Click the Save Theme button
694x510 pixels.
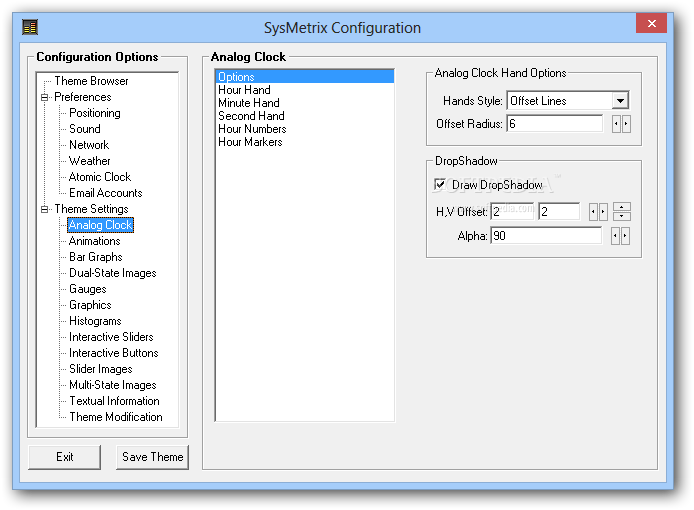pyautogui.click(x=152, y=457)
